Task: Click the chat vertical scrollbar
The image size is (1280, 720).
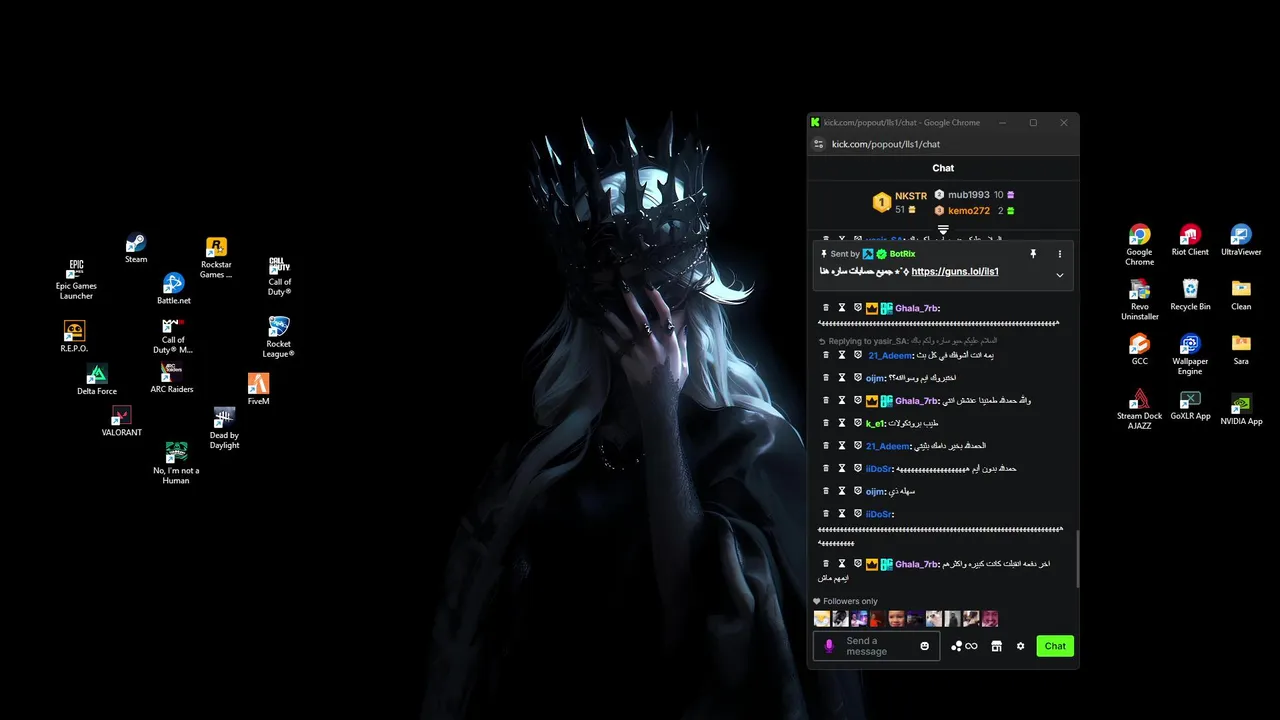Action: point(1077,560)
